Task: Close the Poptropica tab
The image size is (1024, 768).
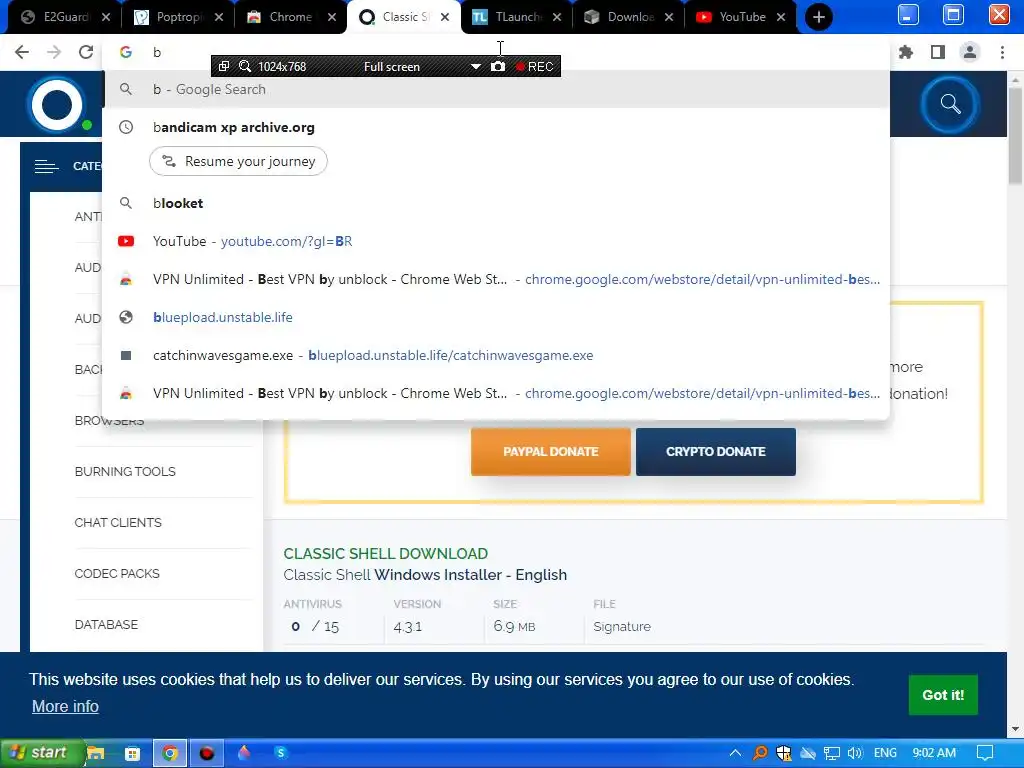Action: tap(219, 17)
